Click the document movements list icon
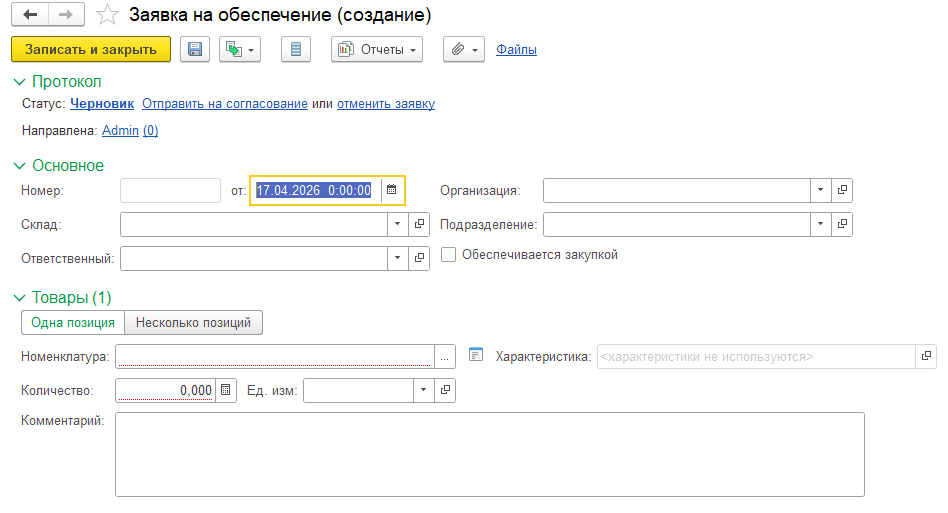The image size is (948, 513). (x=296, y=49)
